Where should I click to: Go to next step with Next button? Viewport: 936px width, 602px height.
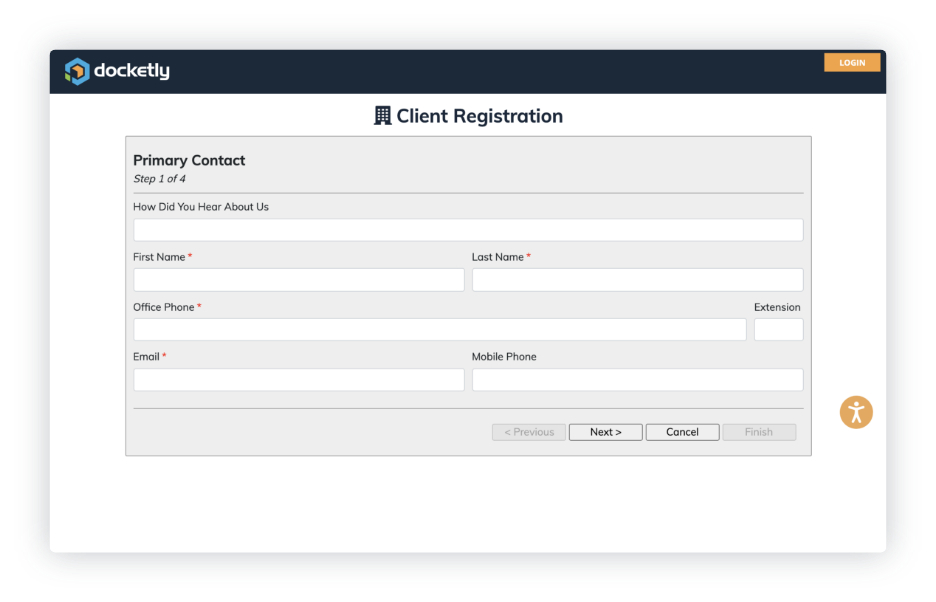coord(605,432)
